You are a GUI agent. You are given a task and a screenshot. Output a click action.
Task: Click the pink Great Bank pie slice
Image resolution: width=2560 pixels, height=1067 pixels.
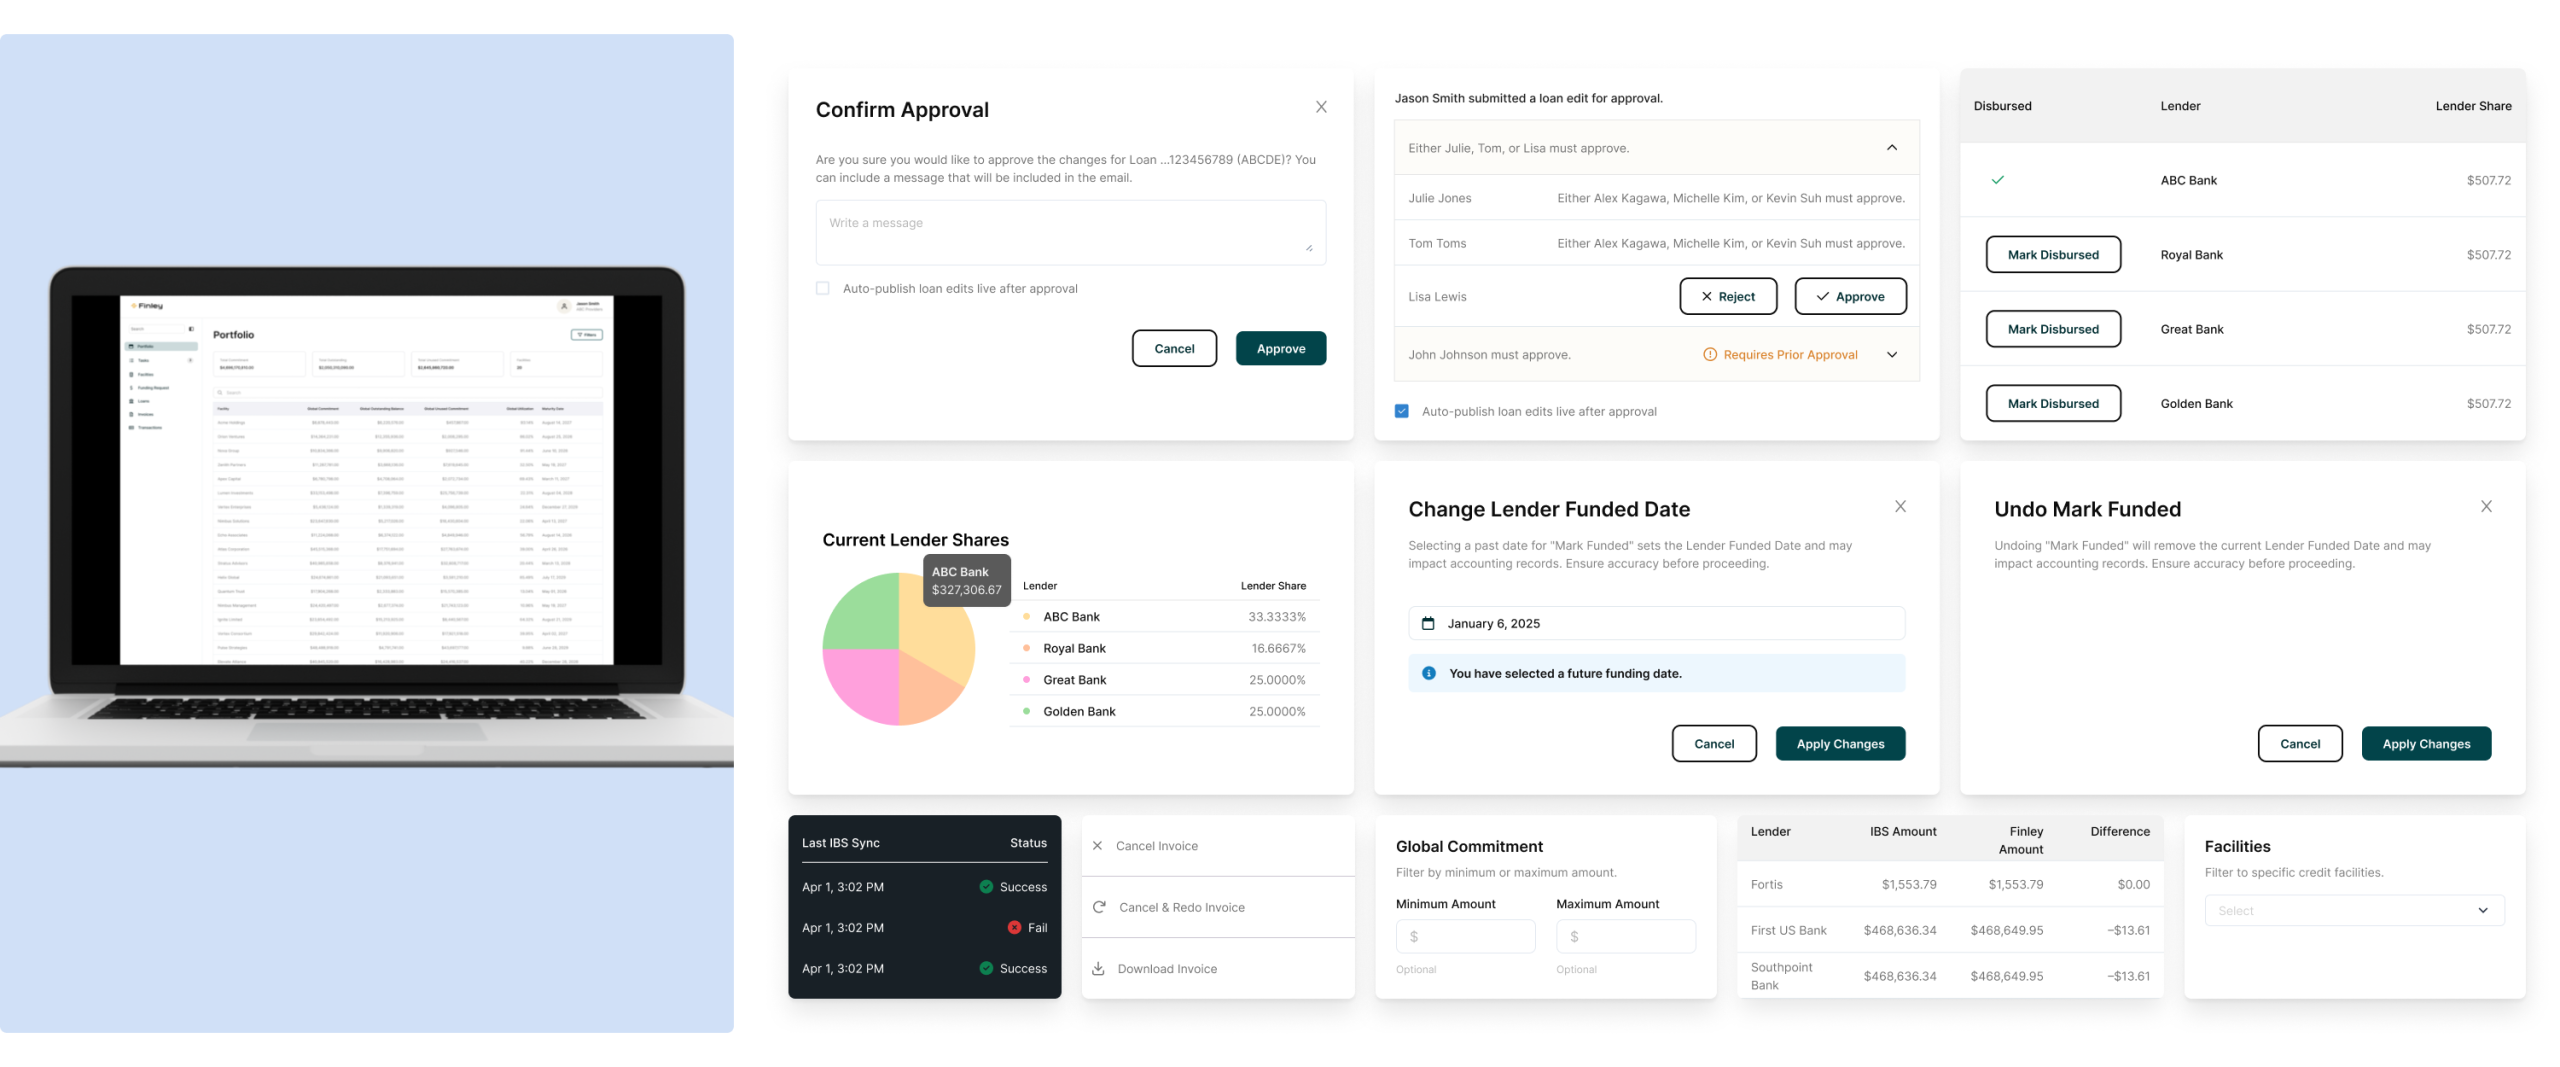click(x=859, y=685)
